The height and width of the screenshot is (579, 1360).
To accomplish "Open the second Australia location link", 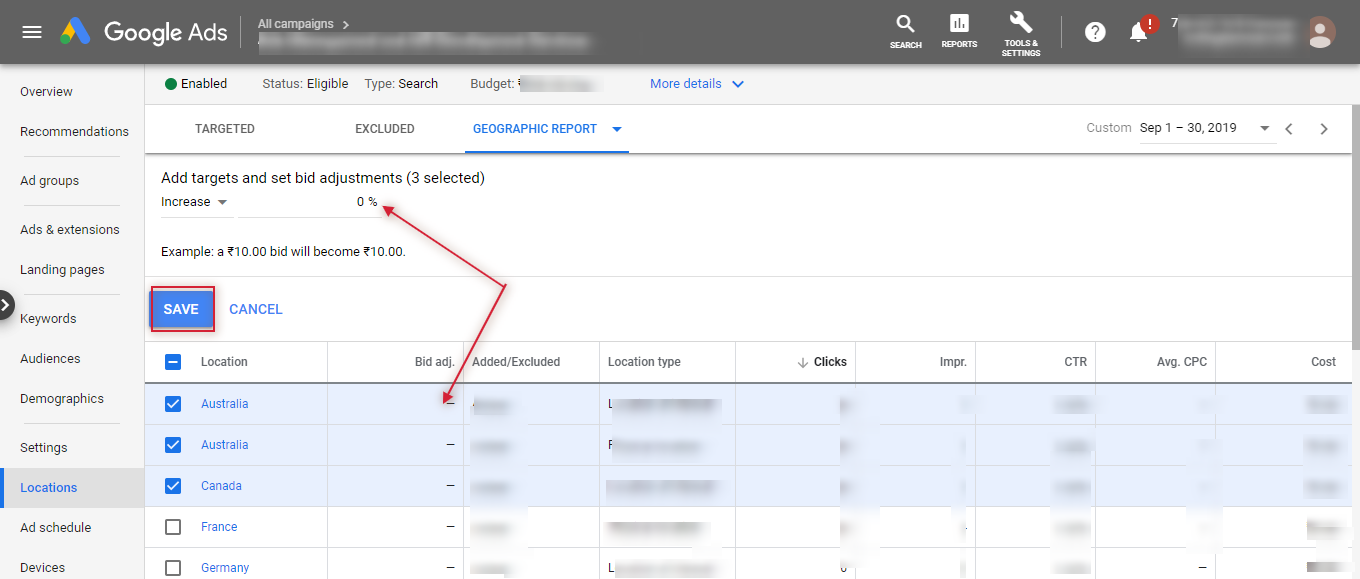I will tap(224, 445).
